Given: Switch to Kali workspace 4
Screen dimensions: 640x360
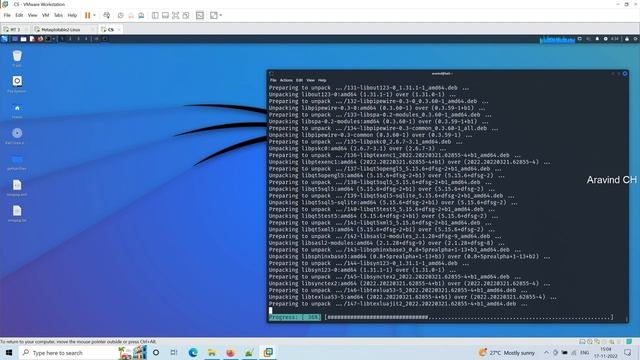Looking at the screenshot, I should pyautogui.click(x=86, y=39).
